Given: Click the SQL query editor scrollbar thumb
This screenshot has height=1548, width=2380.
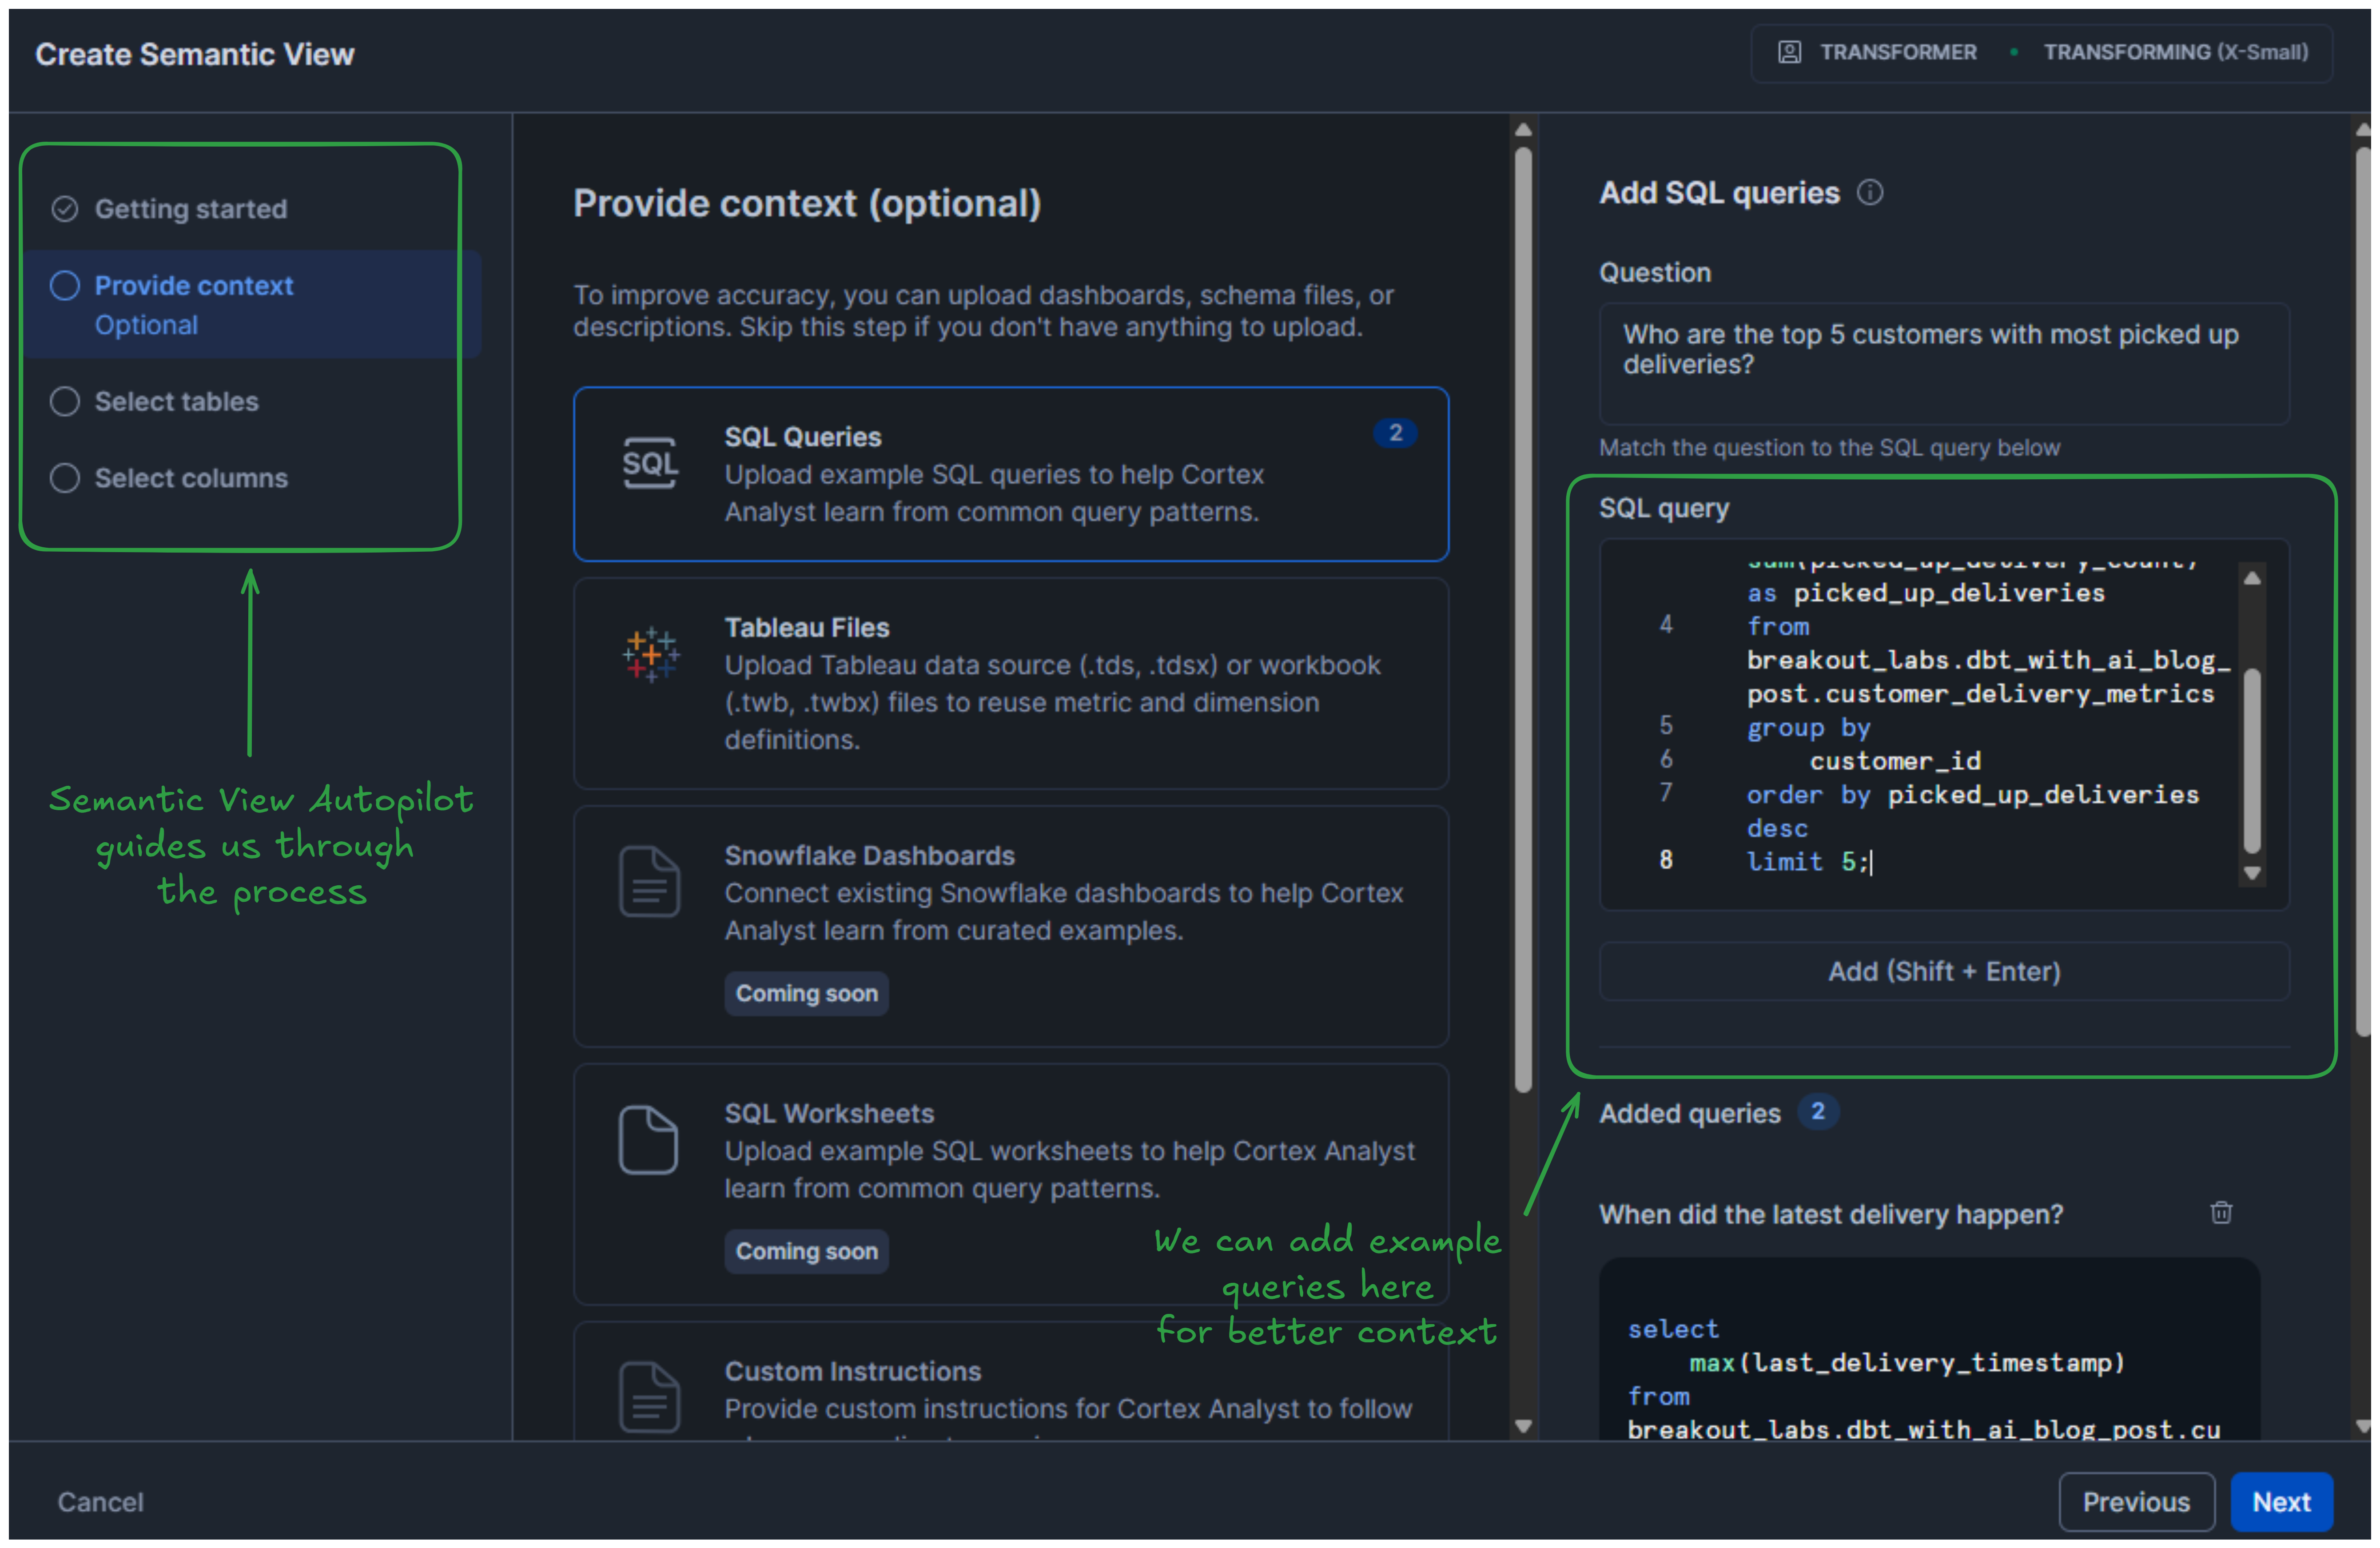Looking at the screenshot, I should pyautogui.click(x=2251, y=760).
